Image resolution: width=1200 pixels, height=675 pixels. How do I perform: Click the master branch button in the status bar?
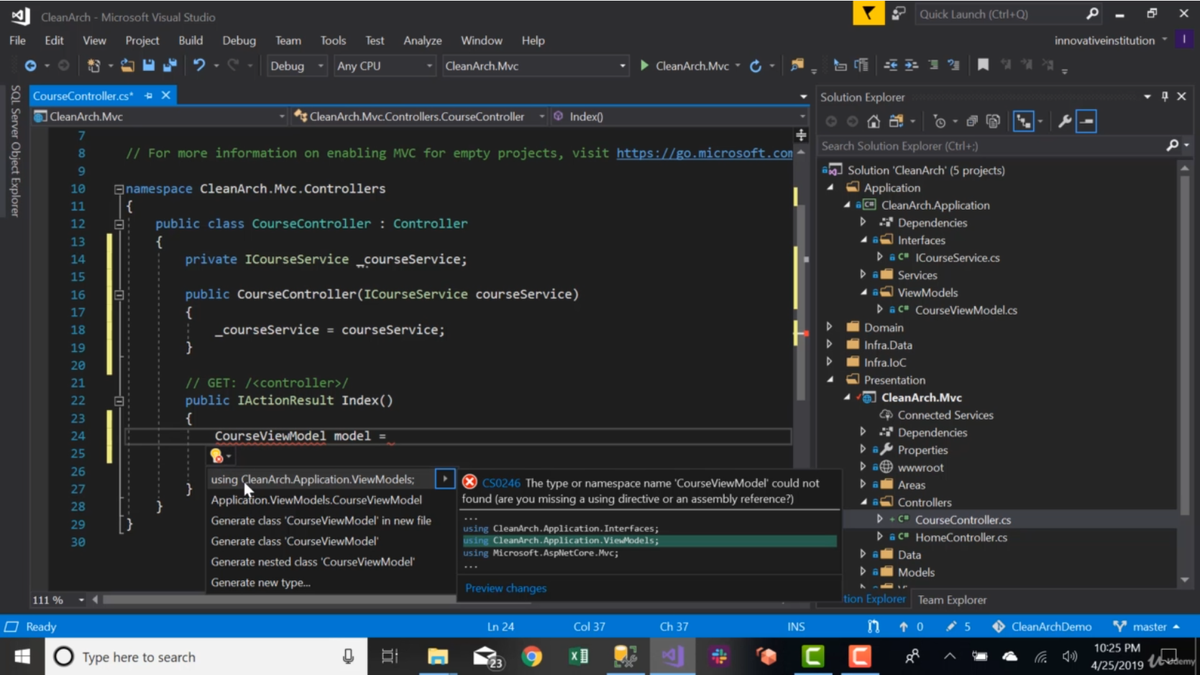tap(1149, 627)
